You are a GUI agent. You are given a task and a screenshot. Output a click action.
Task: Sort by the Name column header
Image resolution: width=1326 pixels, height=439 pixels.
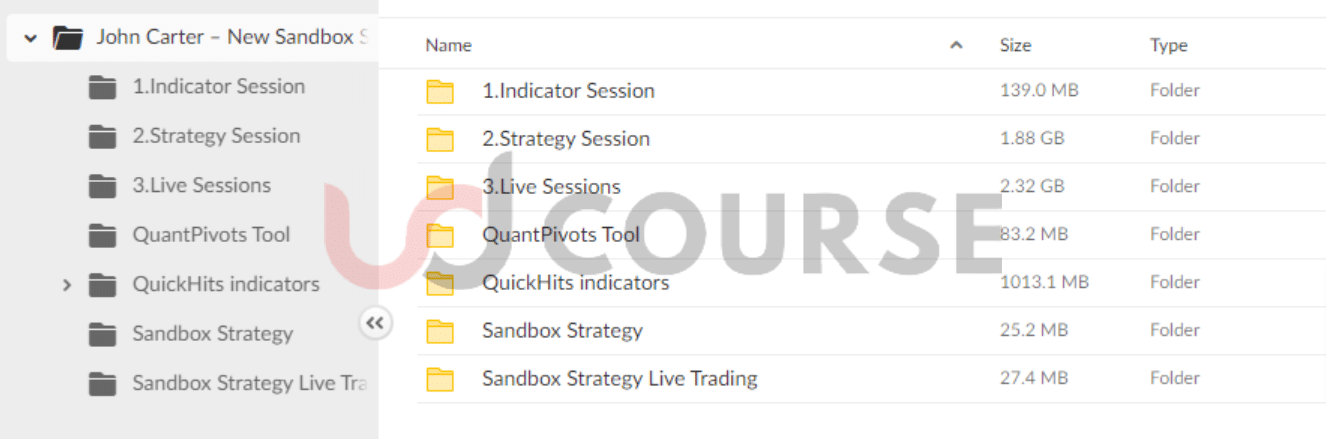pos(448,45)
